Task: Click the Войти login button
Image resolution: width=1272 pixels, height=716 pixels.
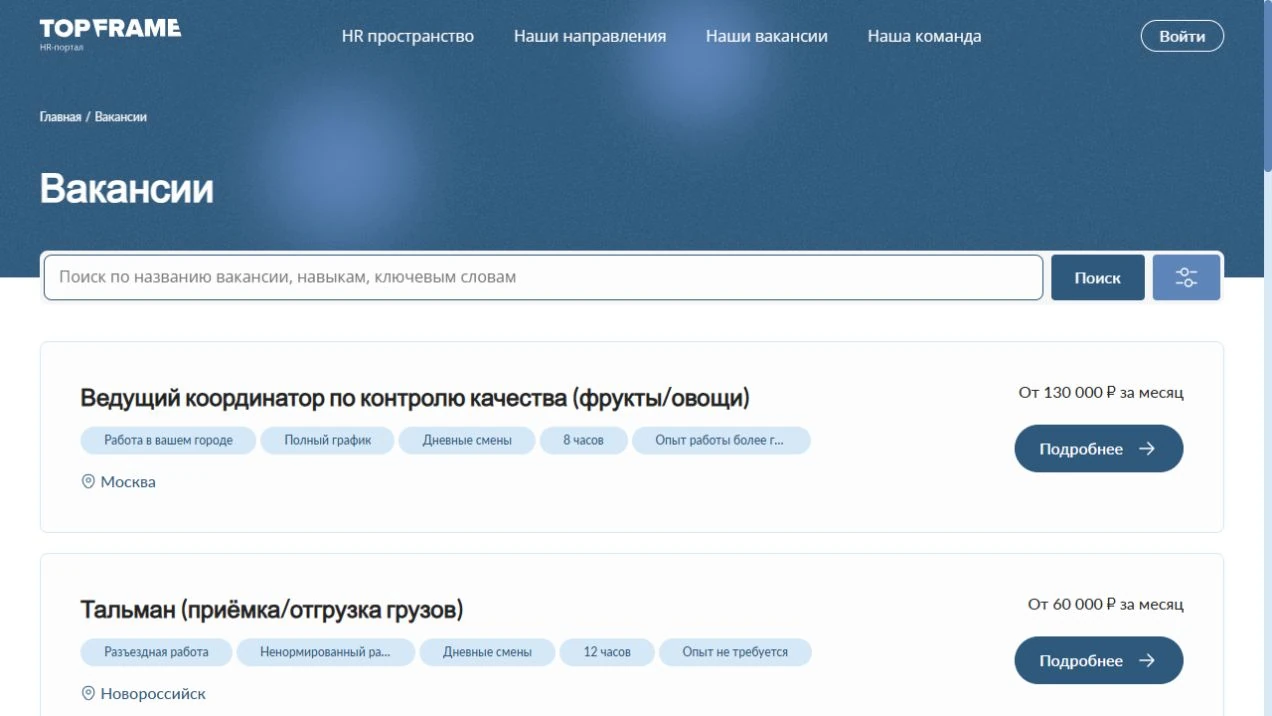Action: click(x=1182, y=36)
